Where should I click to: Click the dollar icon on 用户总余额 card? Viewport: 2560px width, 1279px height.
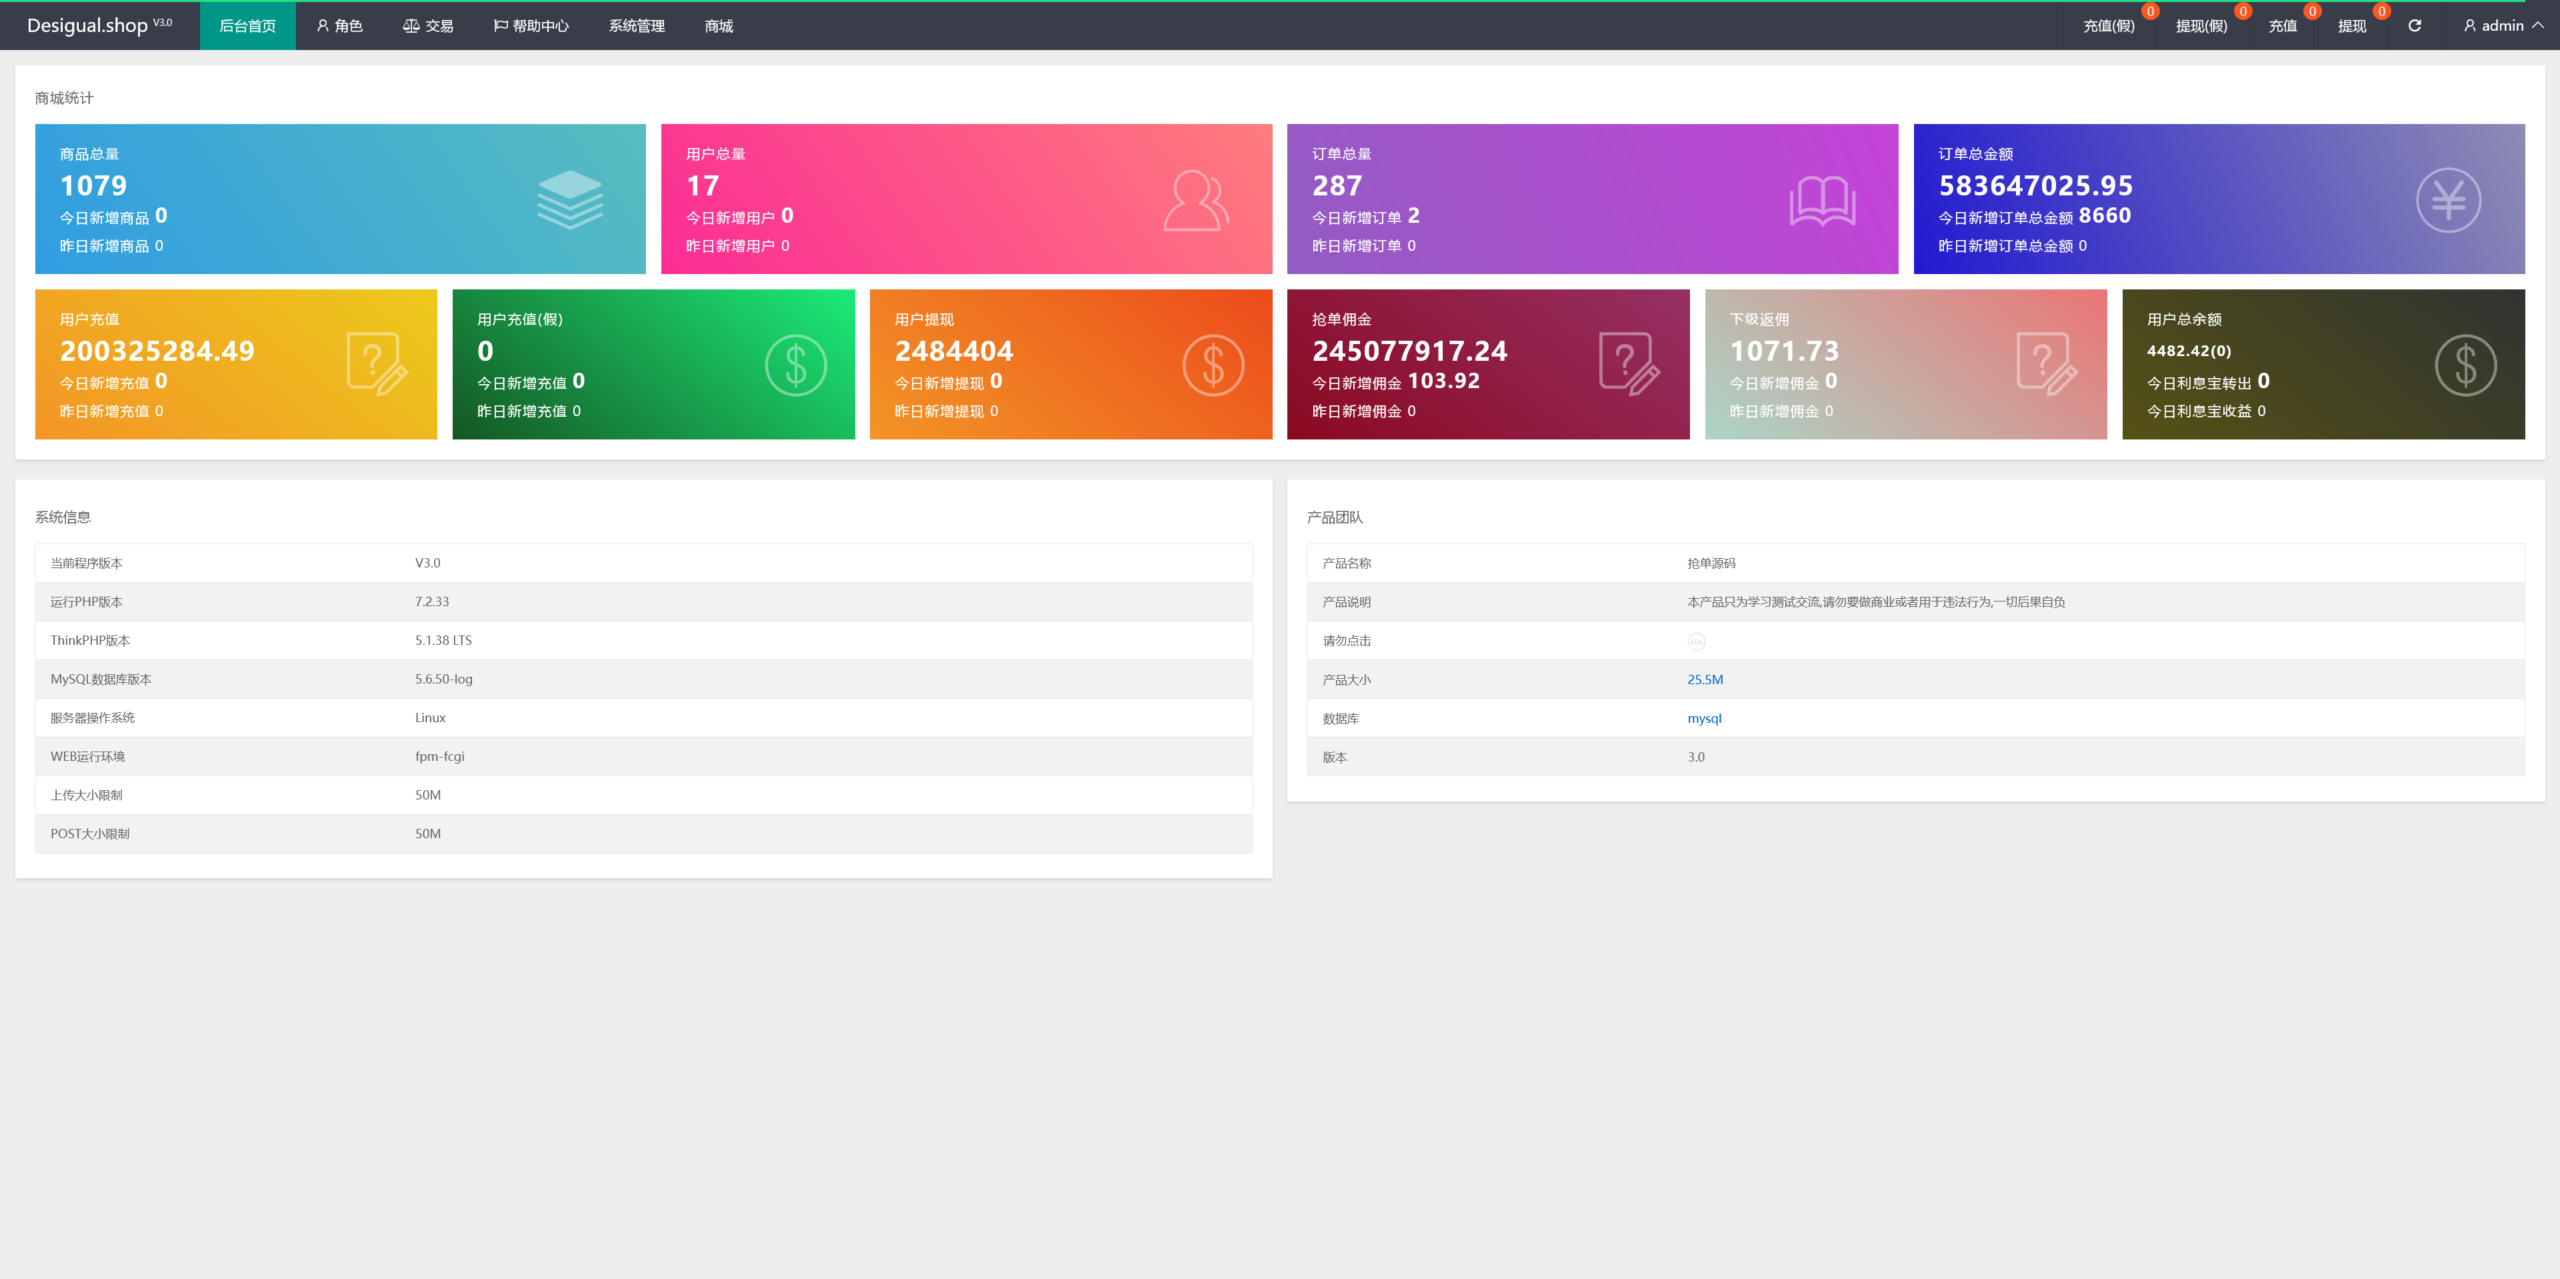(2465, 365)
